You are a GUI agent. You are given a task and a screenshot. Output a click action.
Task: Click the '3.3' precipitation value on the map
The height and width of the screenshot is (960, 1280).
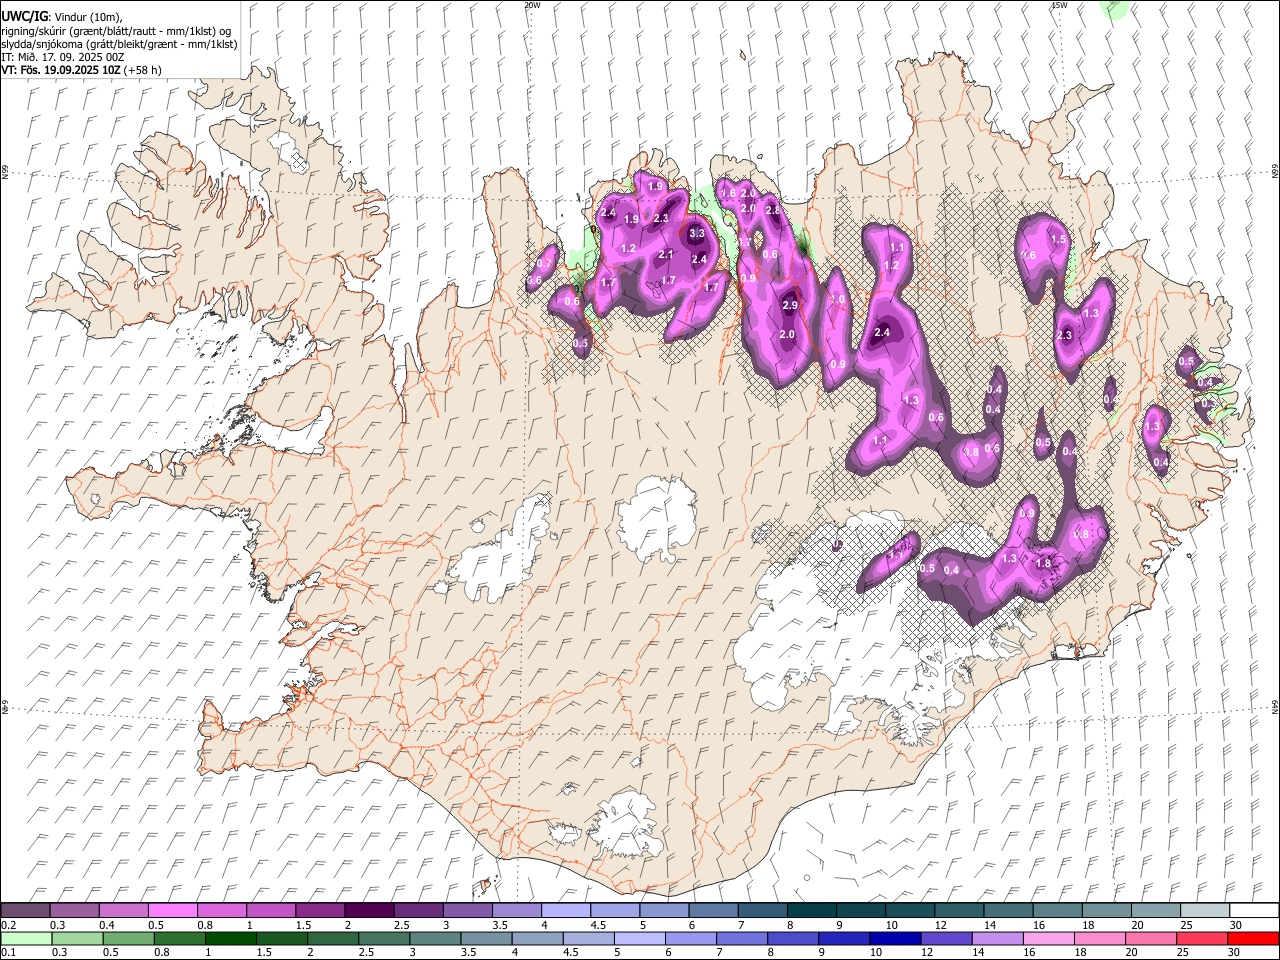click(x=697, y=233)
